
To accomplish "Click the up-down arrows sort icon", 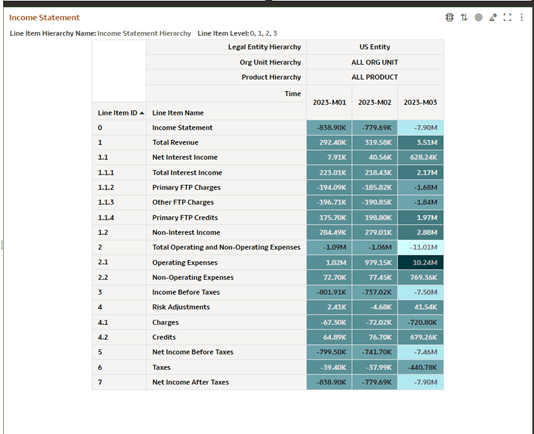I will pyautogui.click(x=464, y=17).
